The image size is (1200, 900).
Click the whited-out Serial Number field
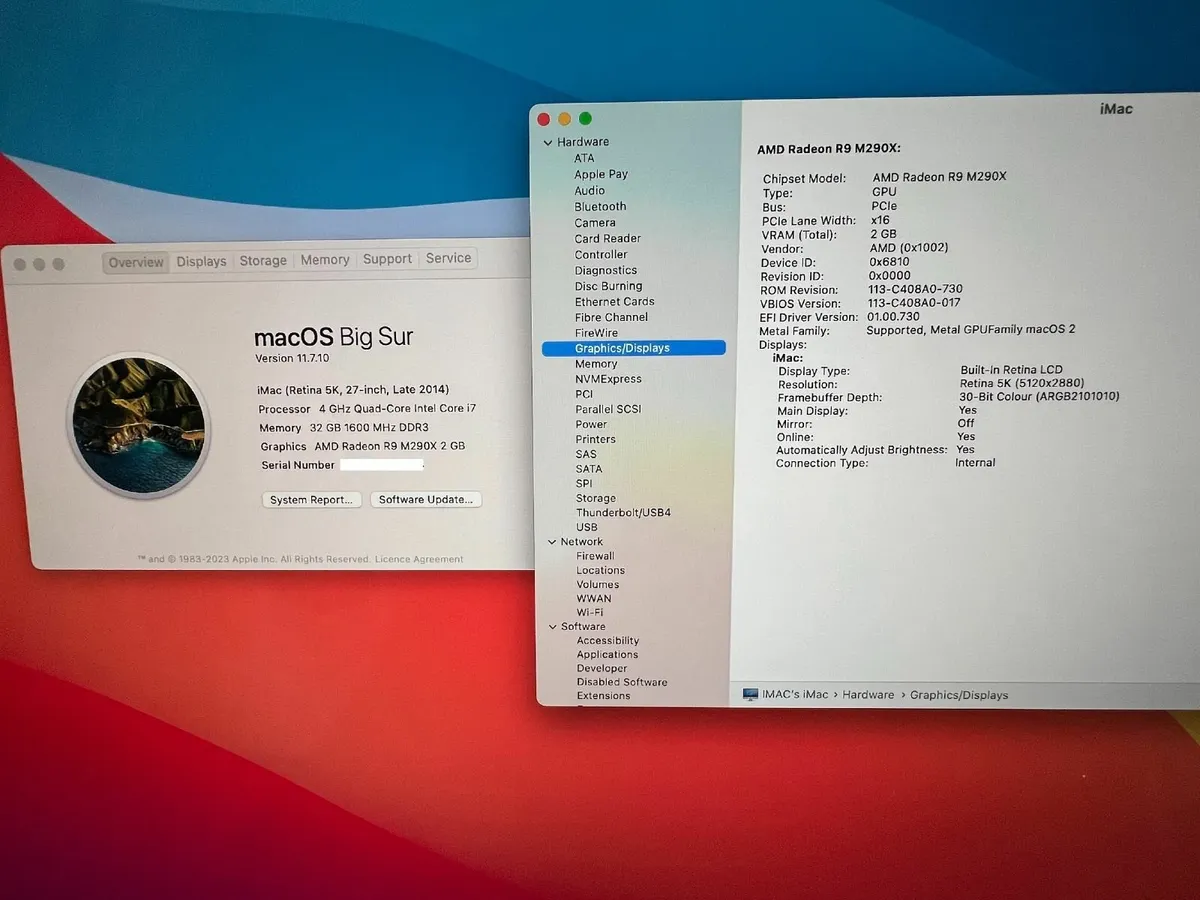(x=382, y=465)
